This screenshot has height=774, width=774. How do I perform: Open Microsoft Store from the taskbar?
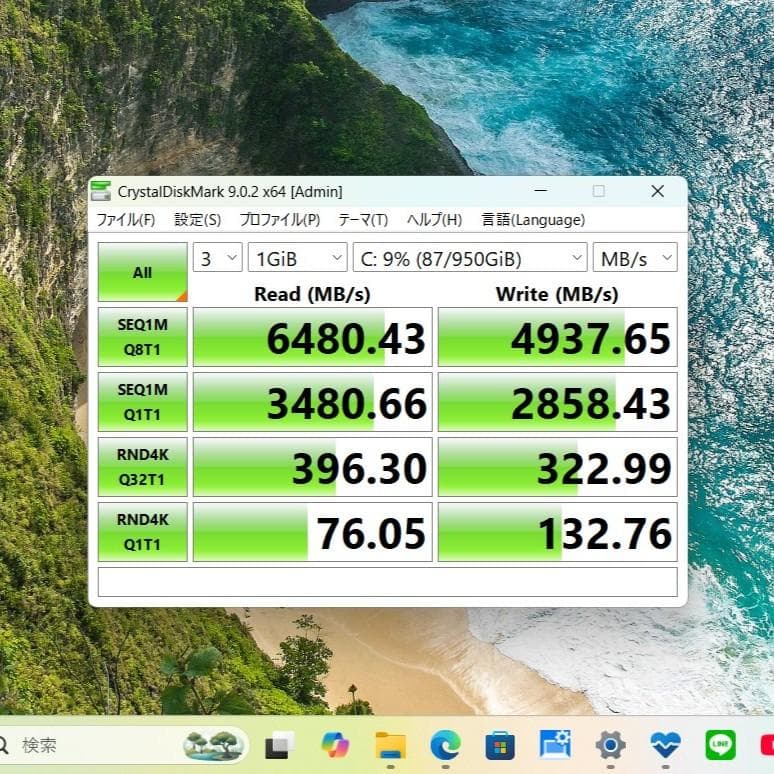500,746
